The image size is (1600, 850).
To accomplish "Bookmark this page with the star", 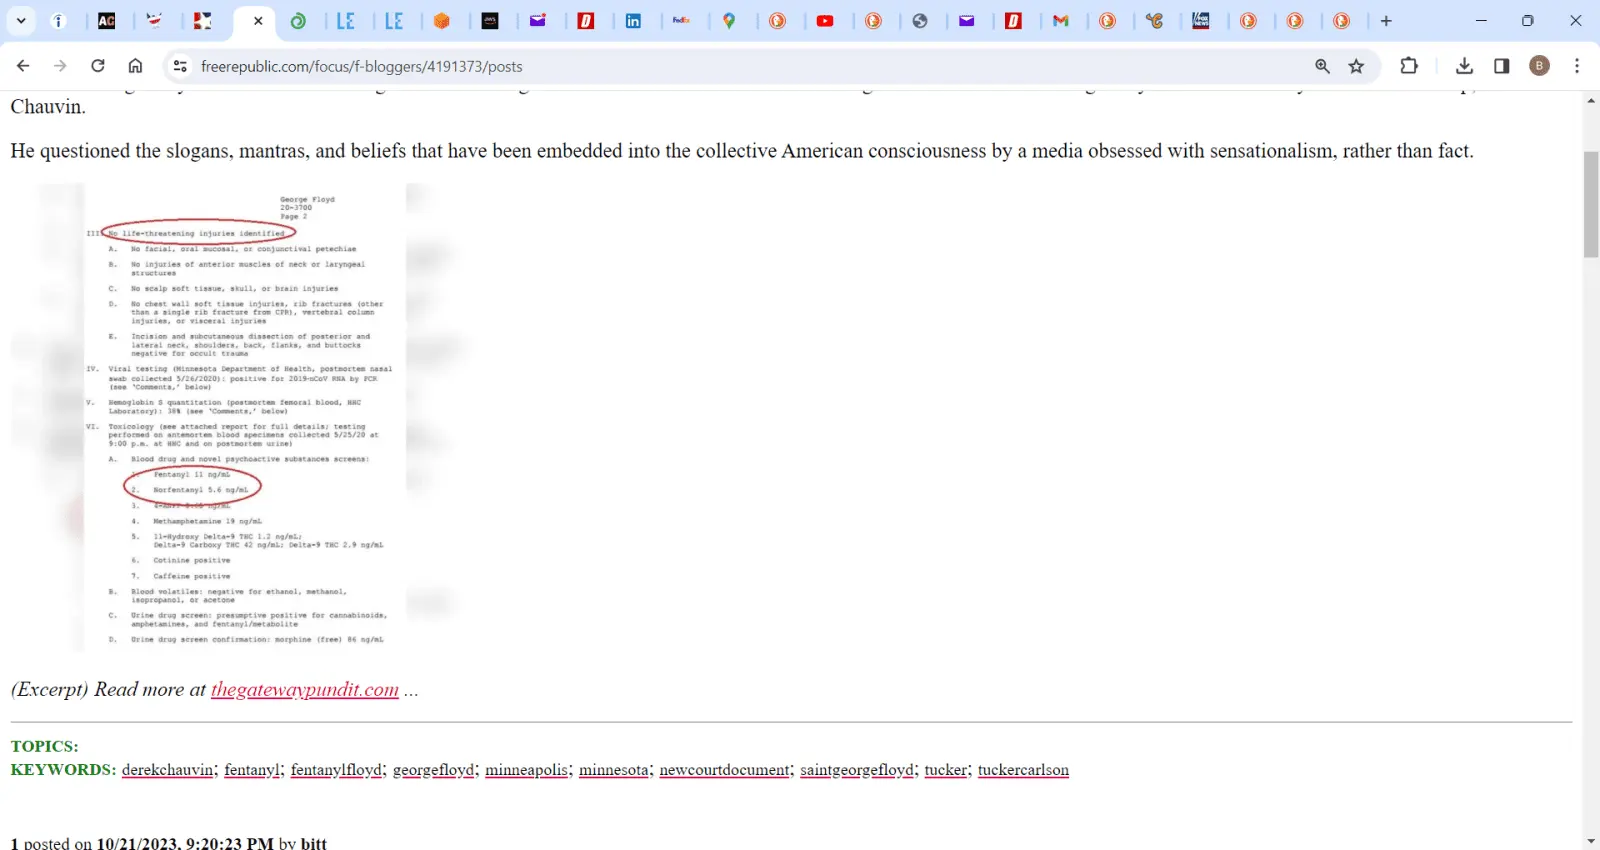I will tap(1356, 66).
